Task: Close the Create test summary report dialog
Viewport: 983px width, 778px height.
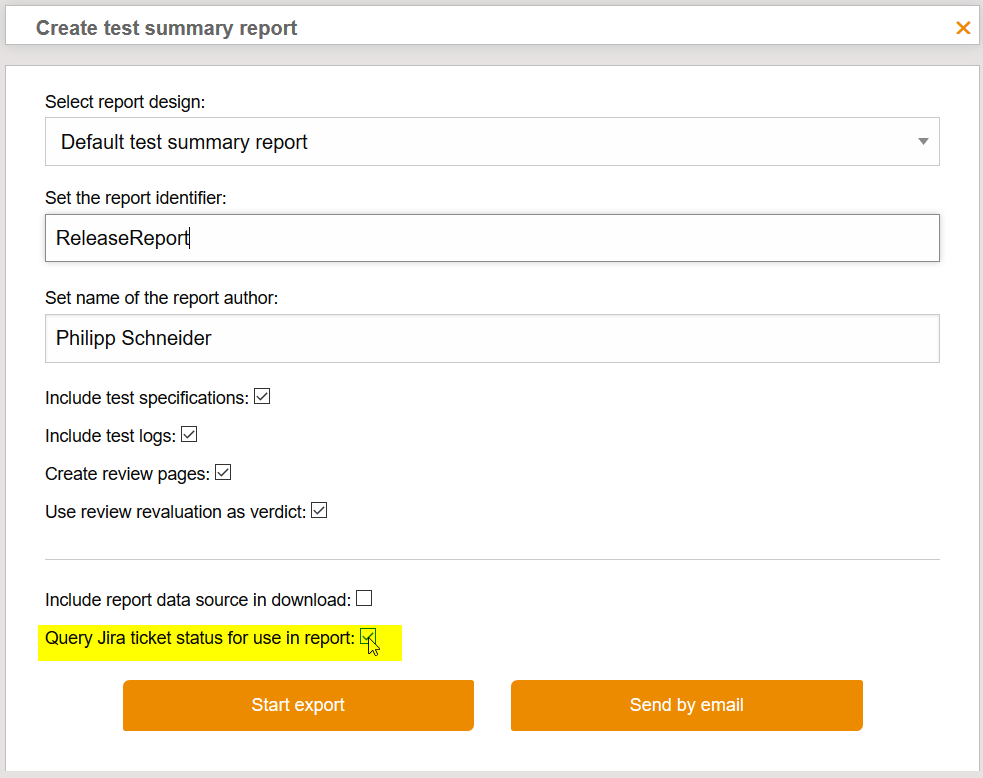Action: (x=963, y=28)
